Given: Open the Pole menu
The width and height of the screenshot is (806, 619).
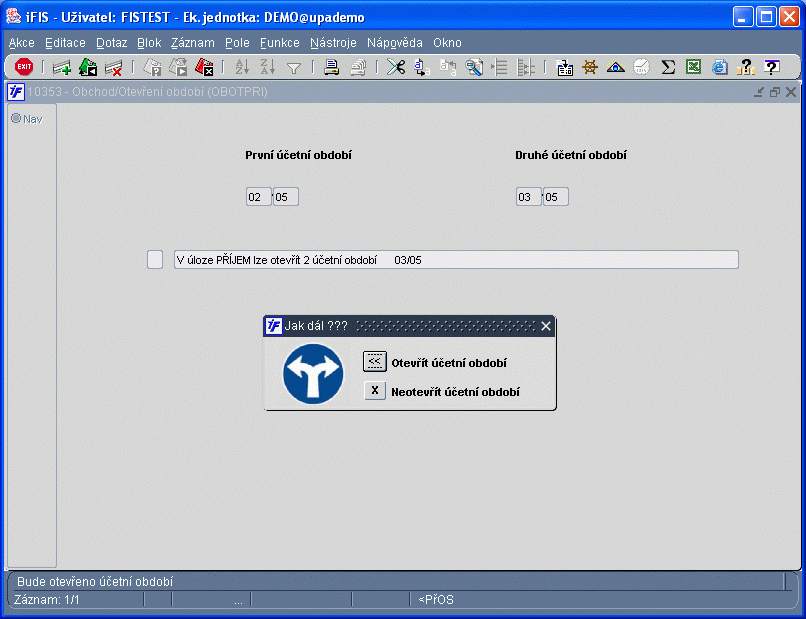Looking at the screenshot, I should 237,43.
